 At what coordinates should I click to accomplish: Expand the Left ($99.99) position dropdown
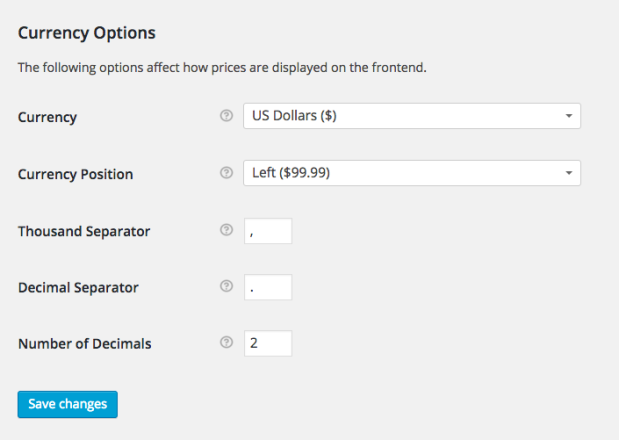pos(412,173)
